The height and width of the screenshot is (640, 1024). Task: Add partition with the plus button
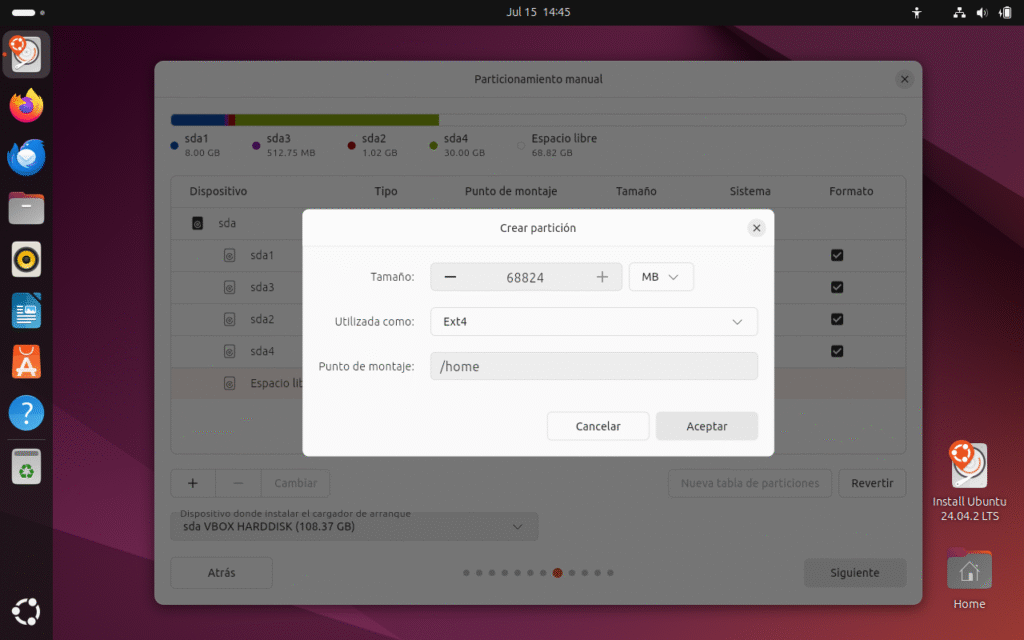click(x=193, y=483)
